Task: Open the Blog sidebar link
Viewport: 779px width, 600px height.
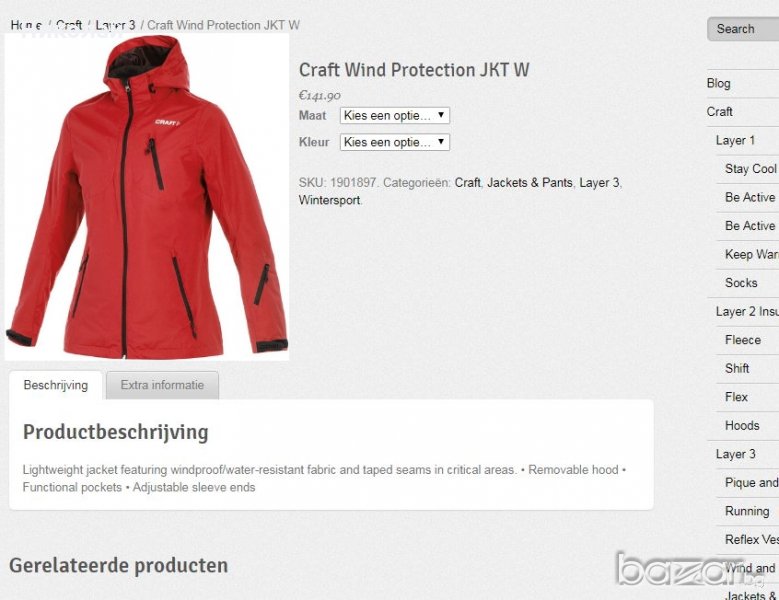Action: pos(718,83)
